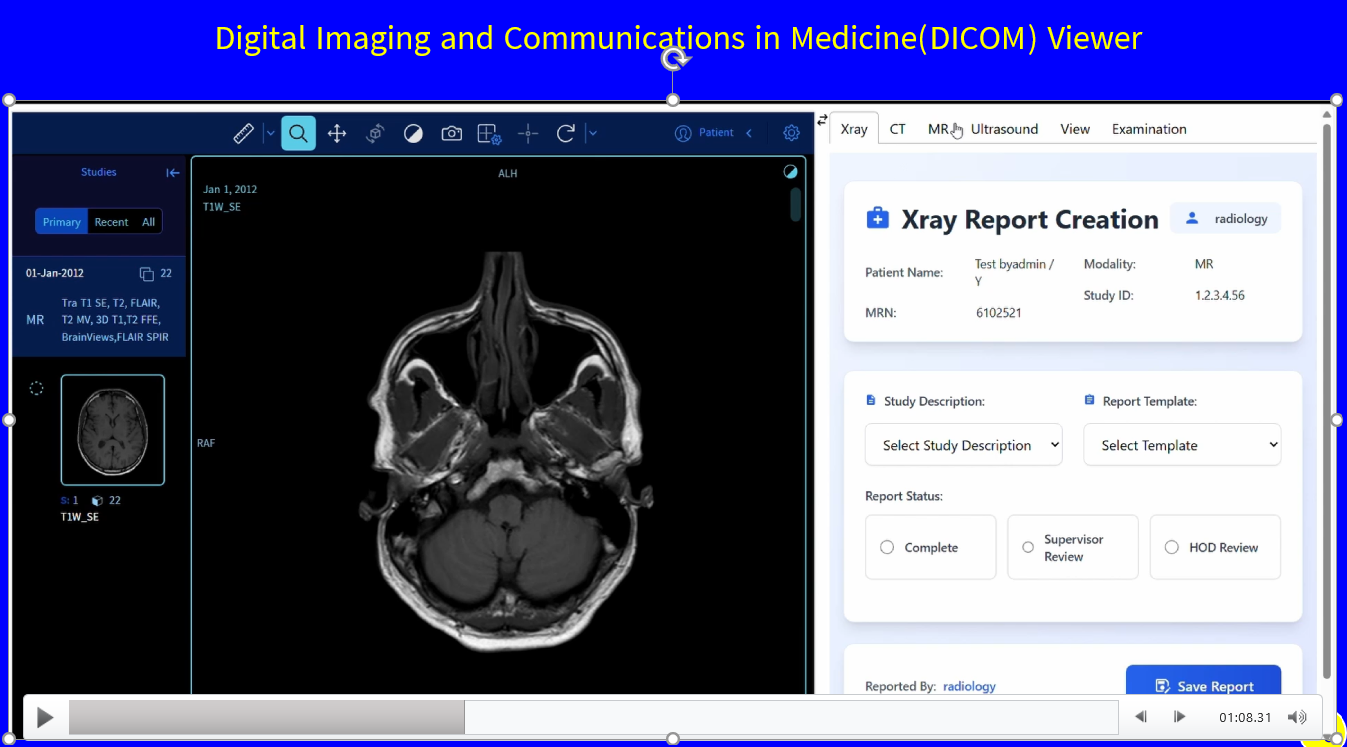This screenshot has height=747, width=1347.
Task: Click the Patient info icon
Action: point(684,133)
